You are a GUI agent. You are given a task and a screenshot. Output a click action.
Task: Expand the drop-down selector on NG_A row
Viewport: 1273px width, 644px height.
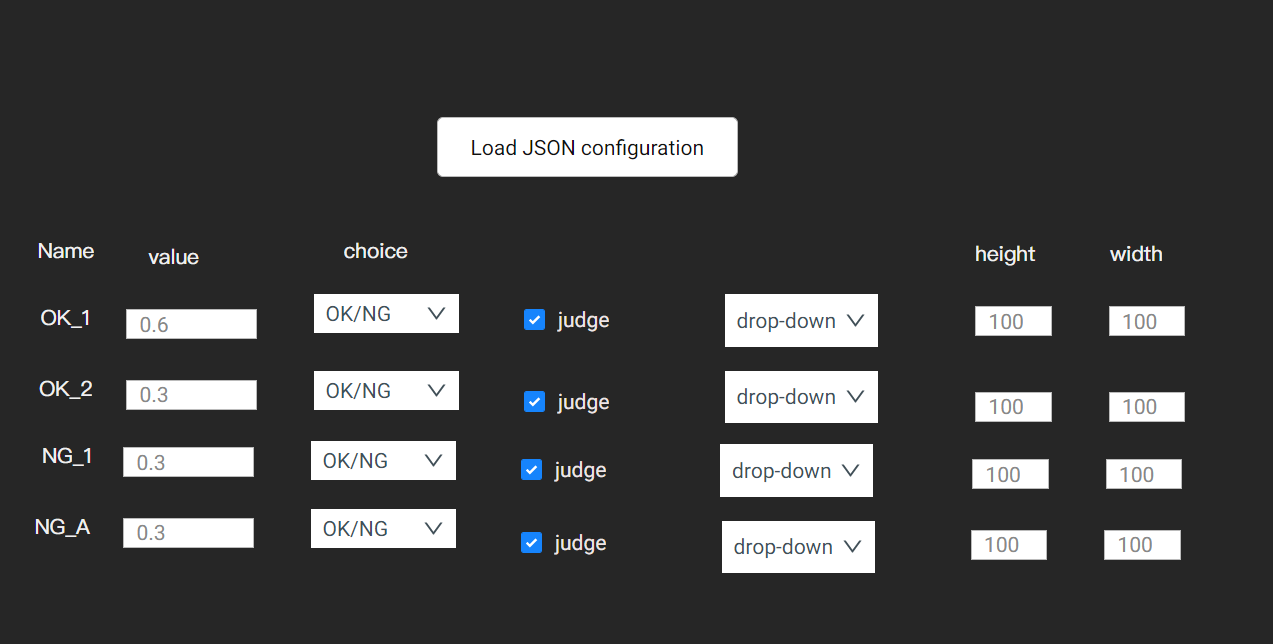(798, 546)
